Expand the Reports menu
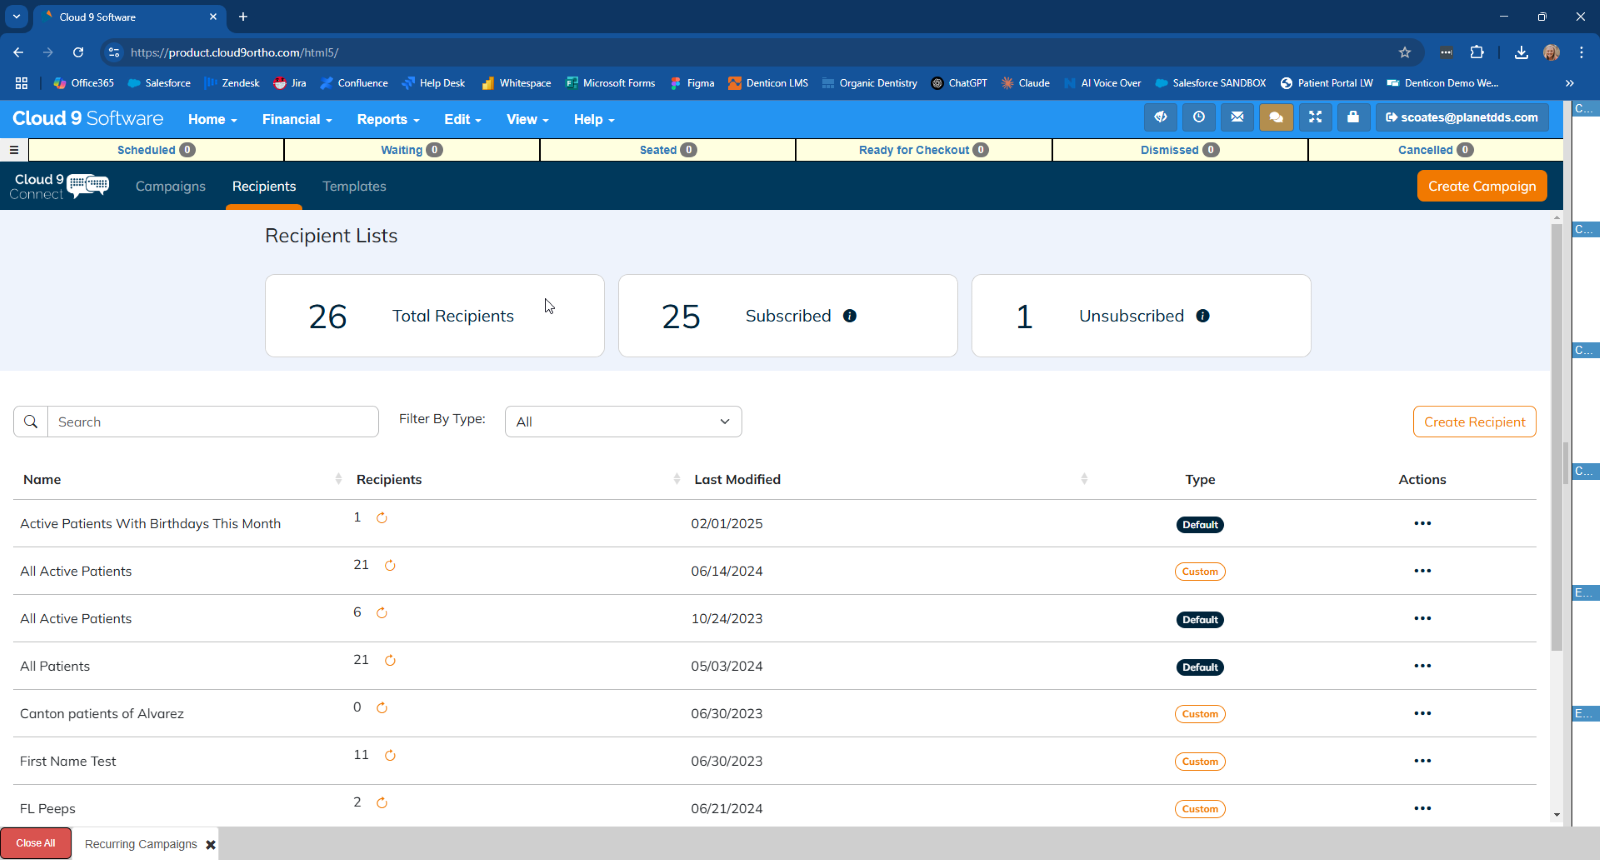1600x860 pixels. pos(388,119)
